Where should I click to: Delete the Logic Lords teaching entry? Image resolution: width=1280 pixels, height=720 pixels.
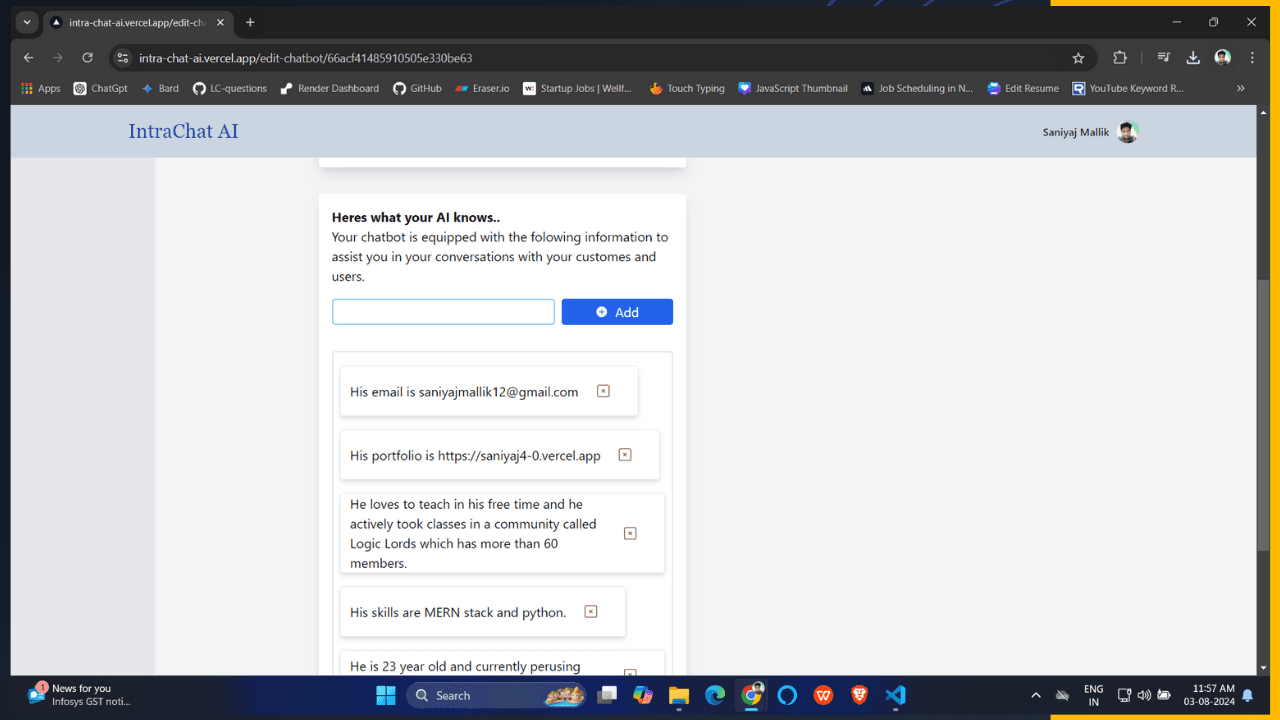(630, 533)
